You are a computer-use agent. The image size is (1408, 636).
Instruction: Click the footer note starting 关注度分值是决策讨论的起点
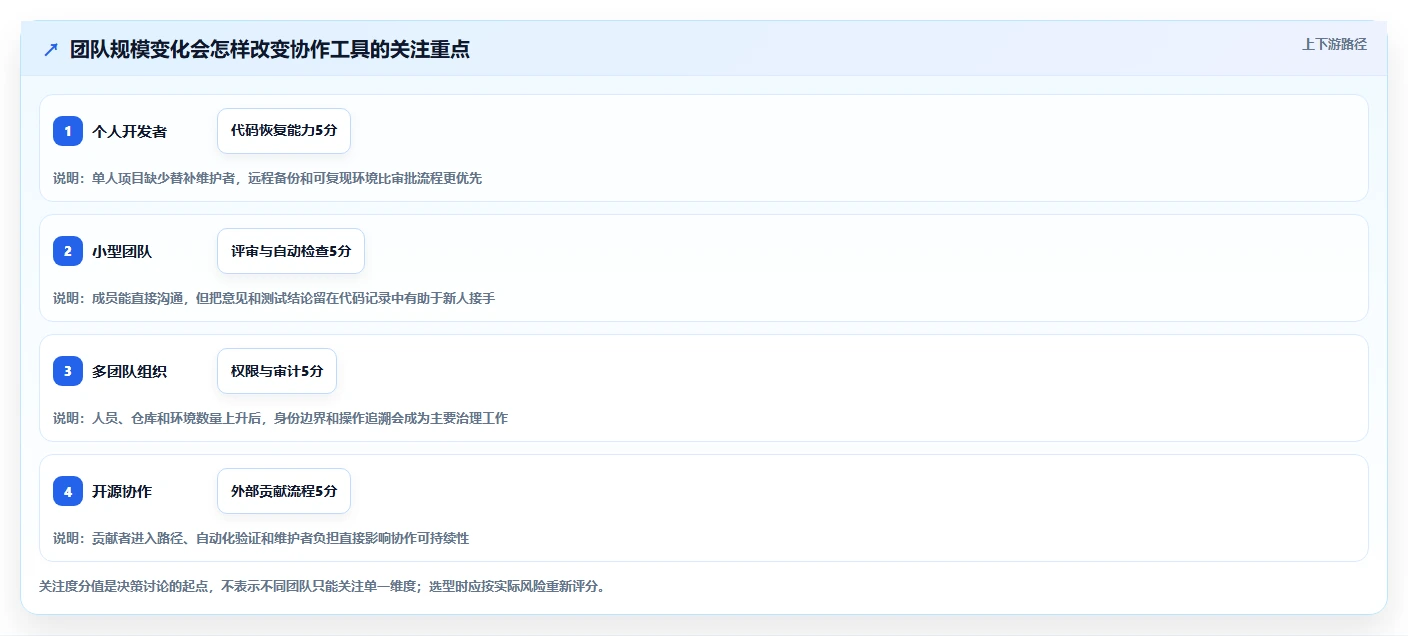click(322, 586)
